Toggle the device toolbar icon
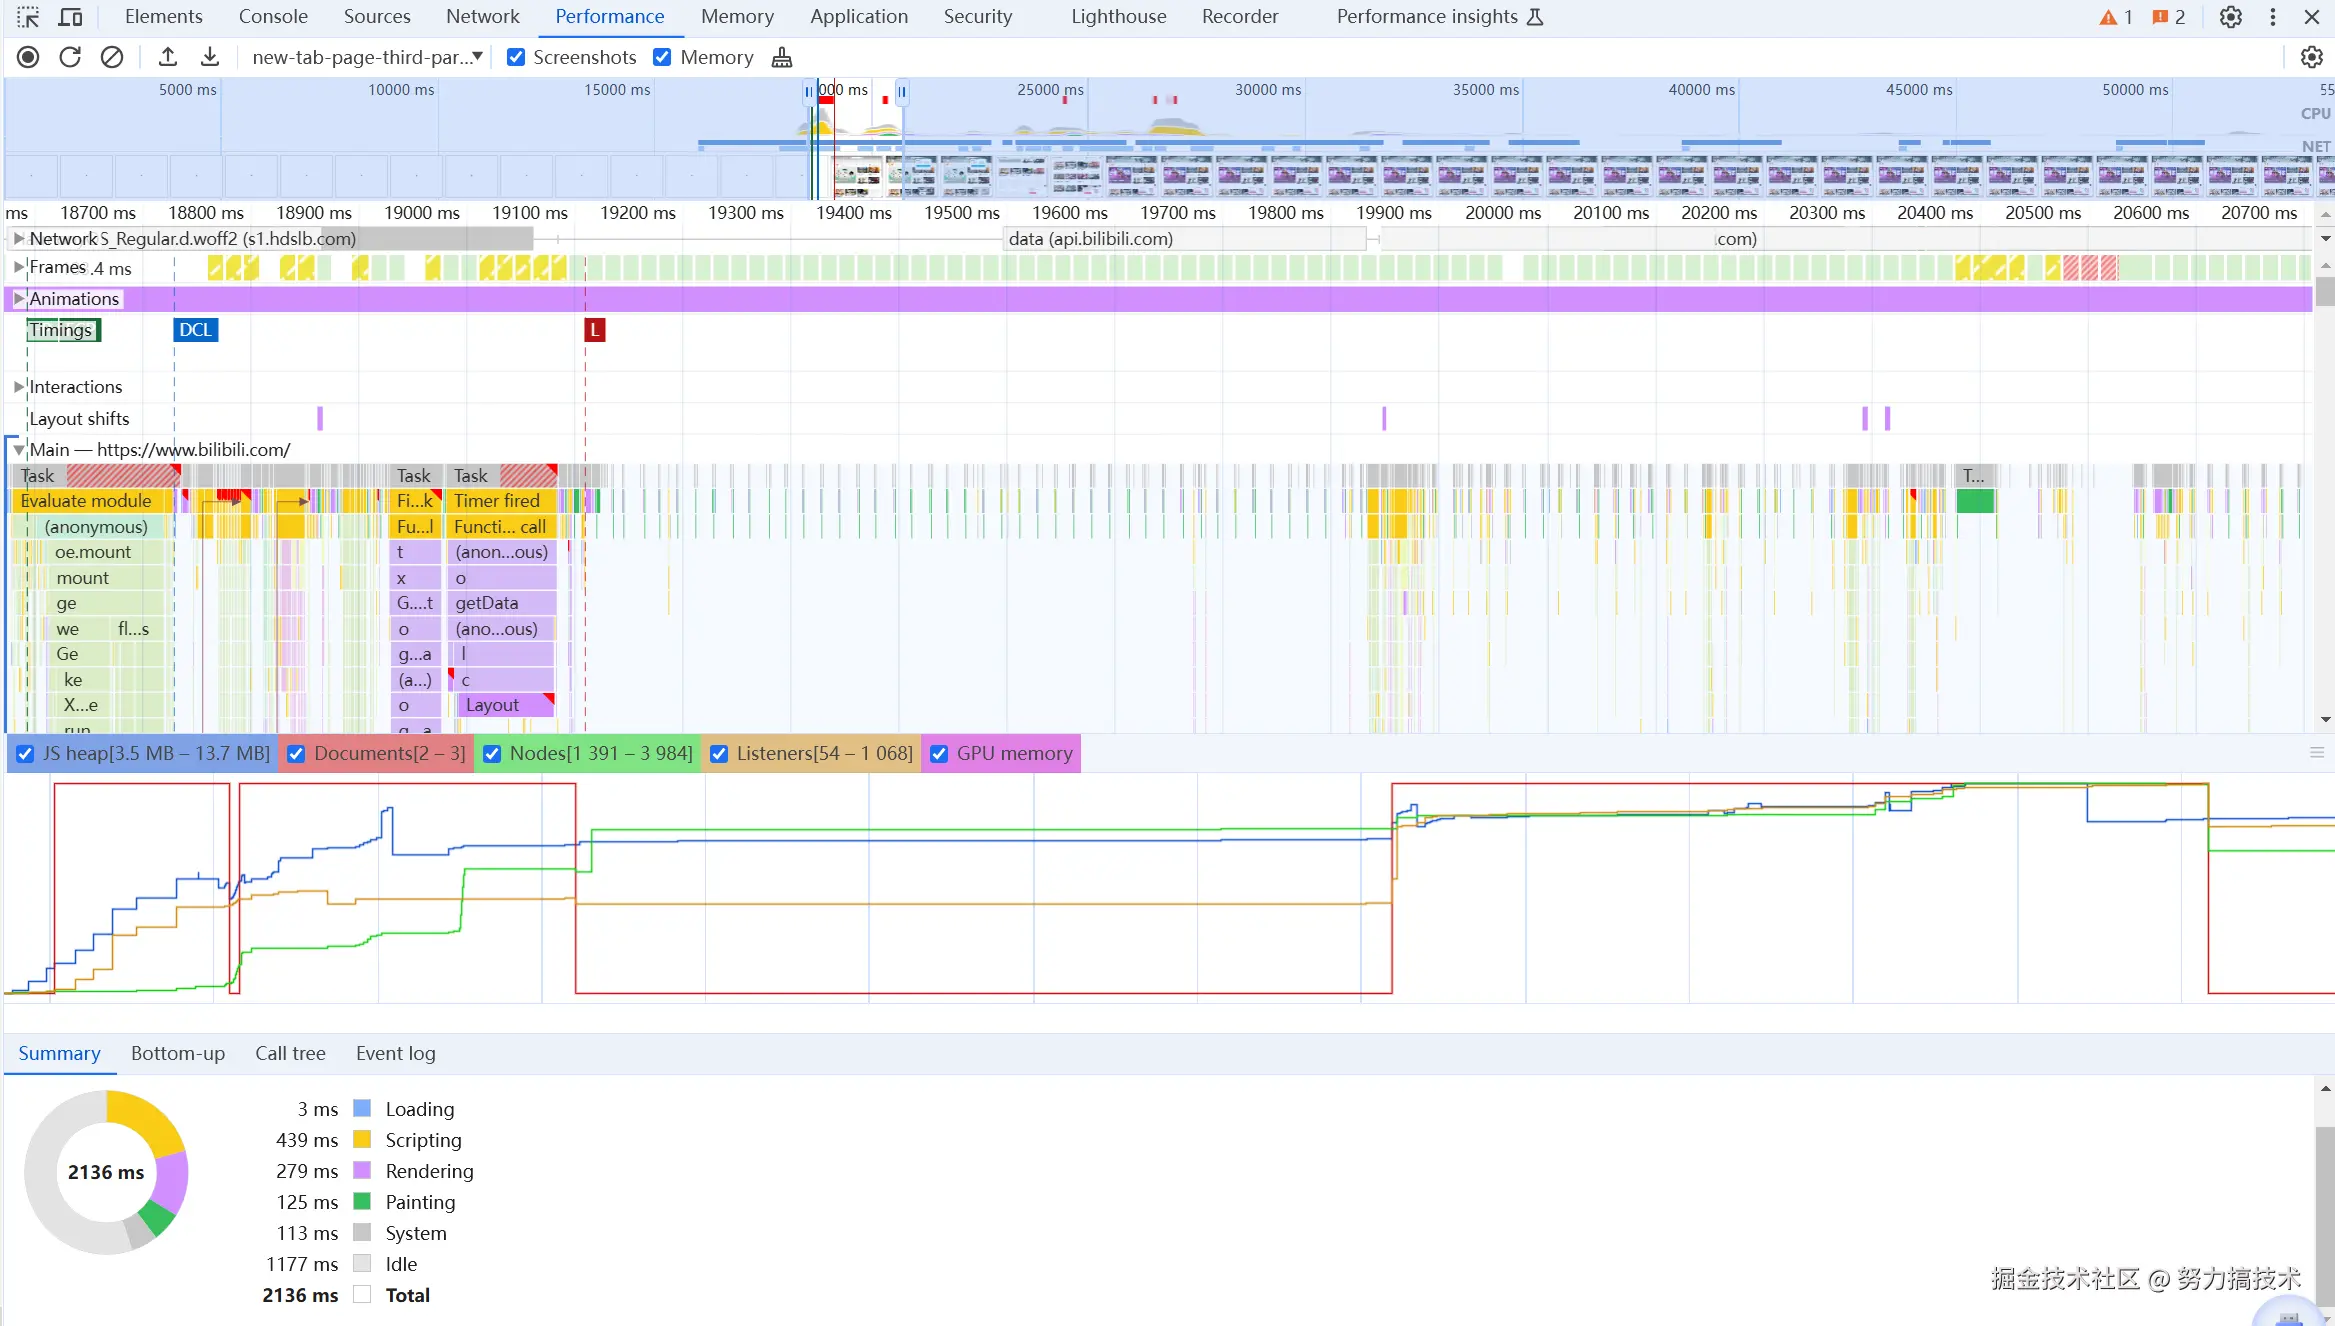The image size is (2335, 1326). [71, 17]
